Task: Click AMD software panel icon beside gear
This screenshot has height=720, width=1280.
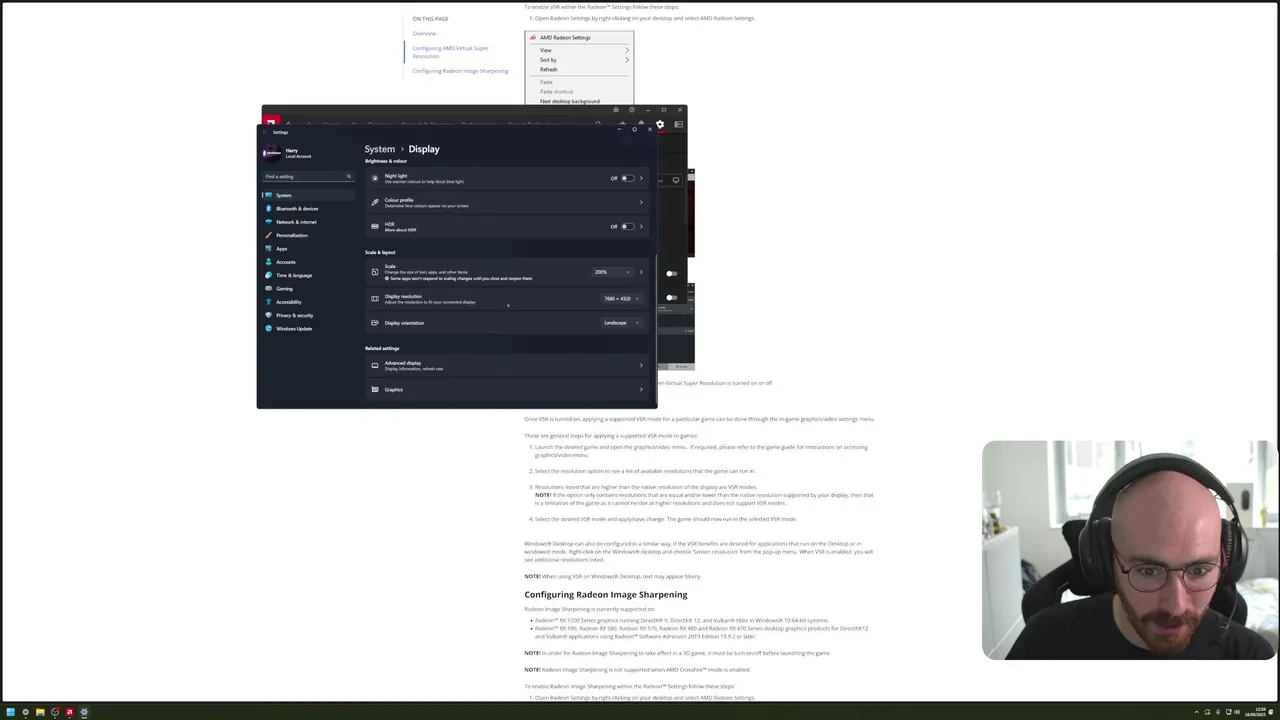Action: click(x=678, y=124)
